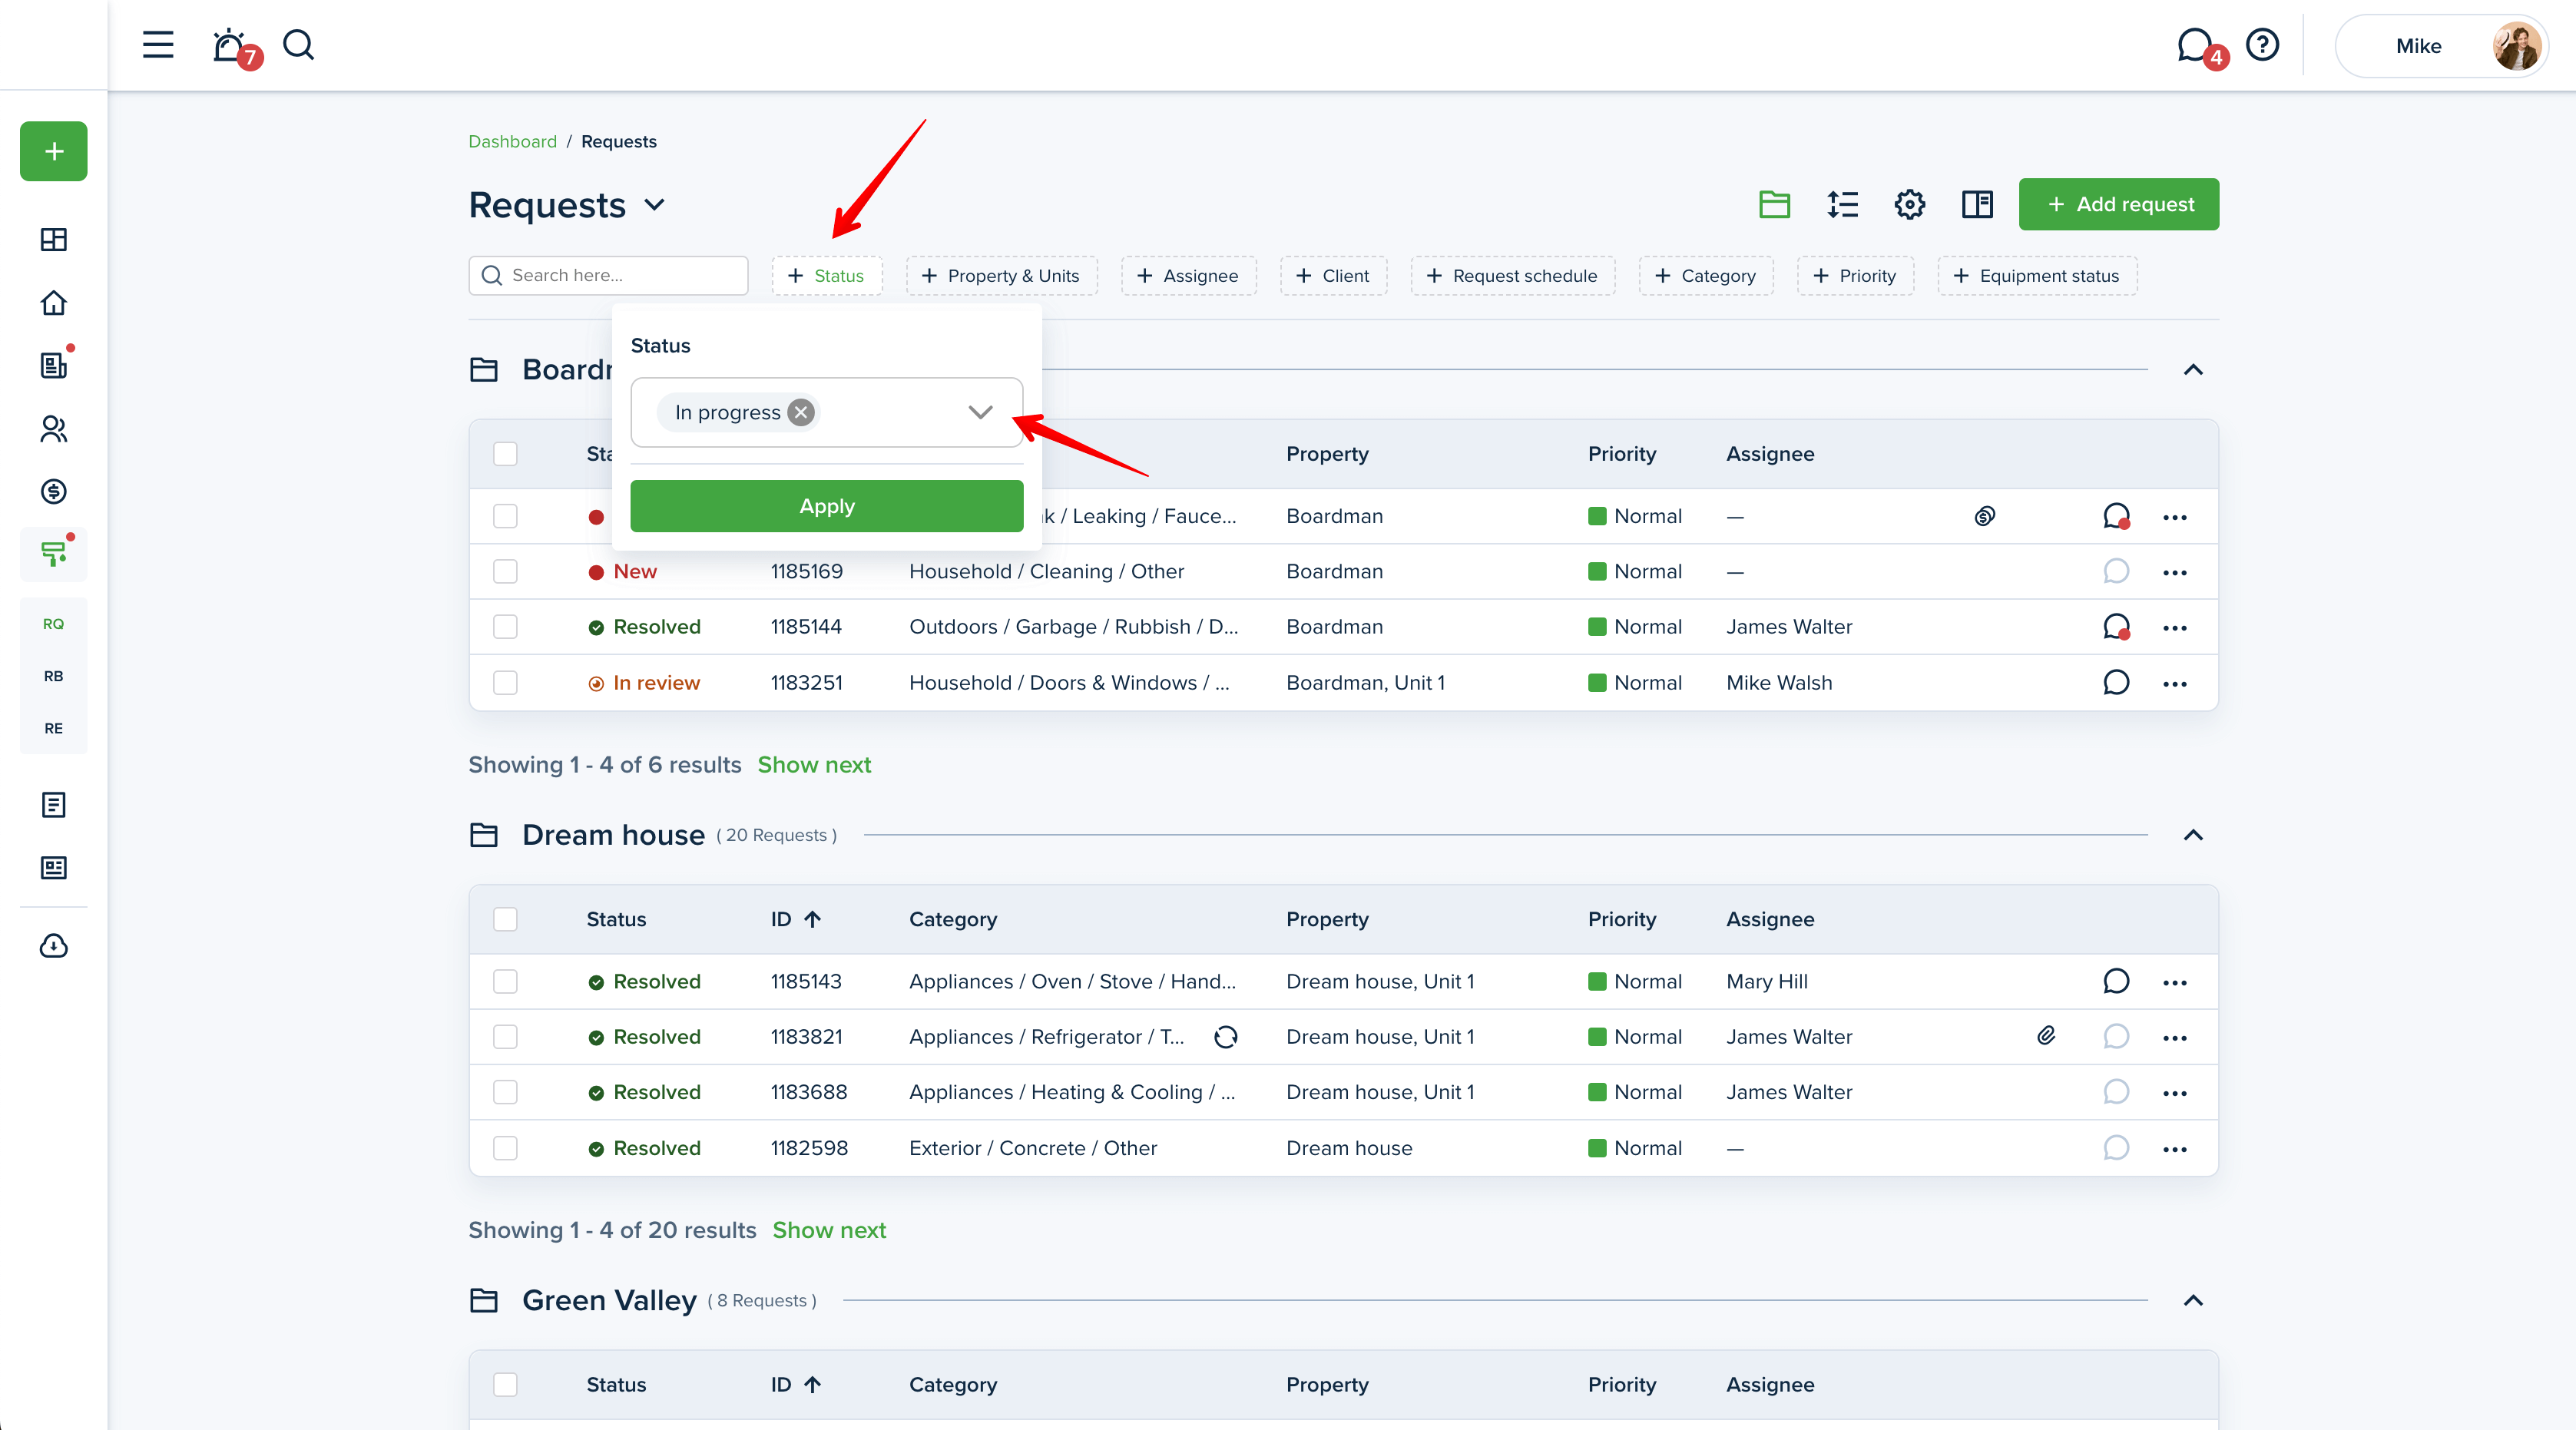
Task: Click the green Apply button
Action: 826,506
